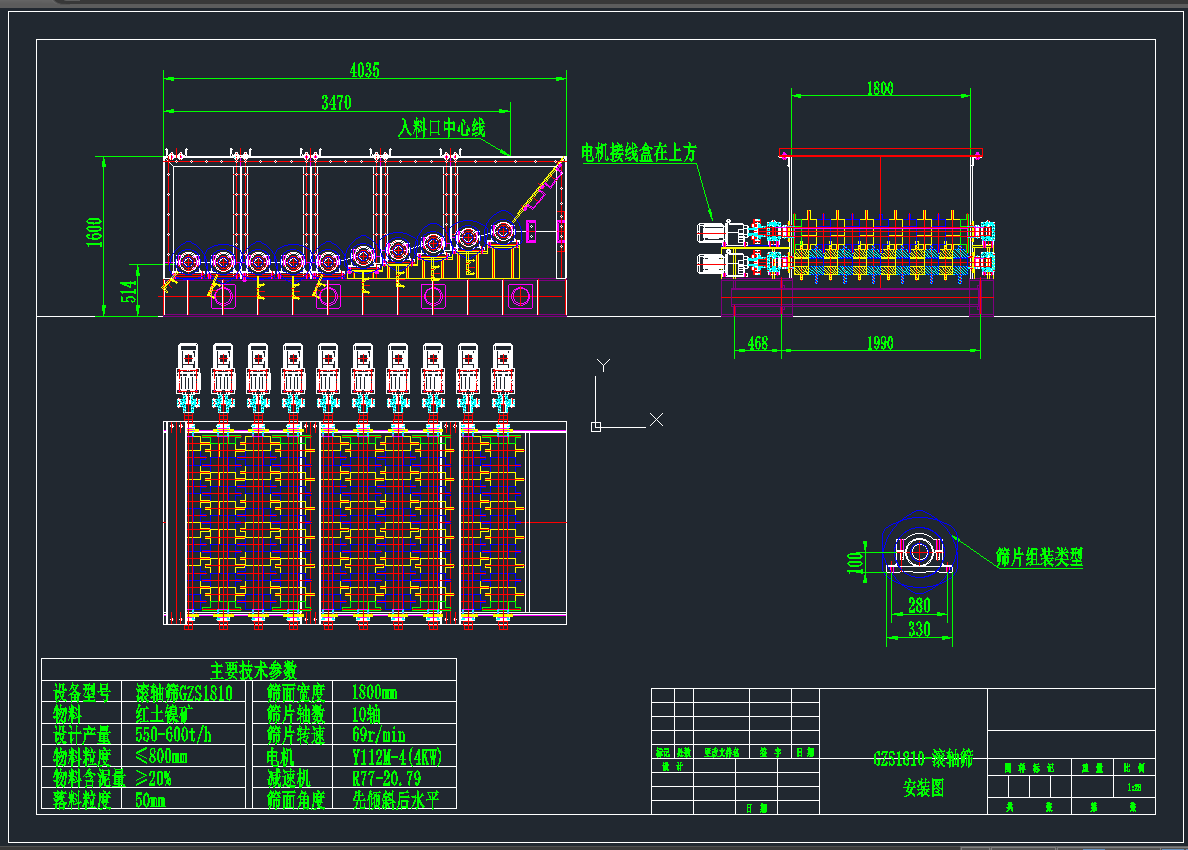This screenshot has height=850, width=1188.
Task: Click the 物料粒度 label
Action: 82,757
